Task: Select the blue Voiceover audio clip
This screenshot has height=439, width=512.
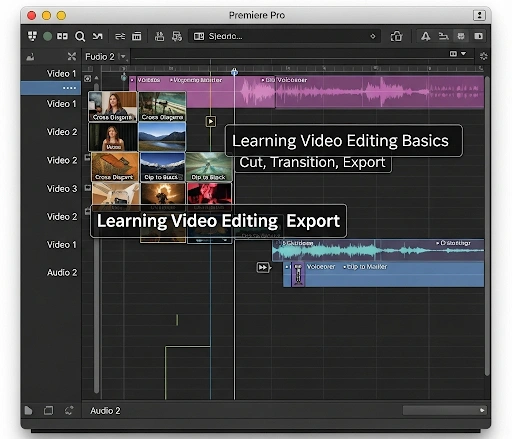Action: pyautogui.click(x=383, y=274)
